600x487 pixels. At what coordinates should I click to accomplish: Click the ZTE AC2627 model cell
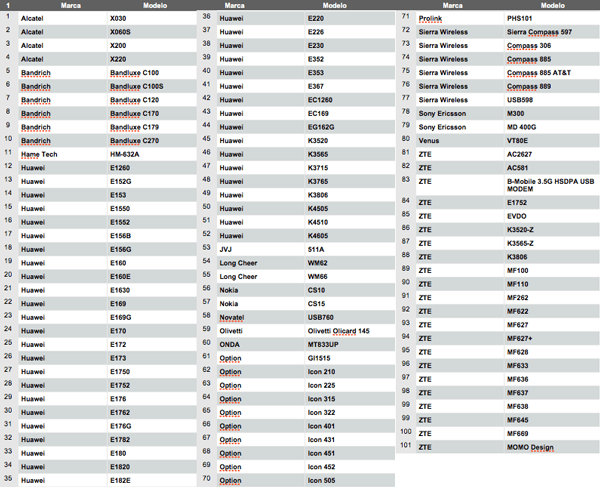click(552, 154)
